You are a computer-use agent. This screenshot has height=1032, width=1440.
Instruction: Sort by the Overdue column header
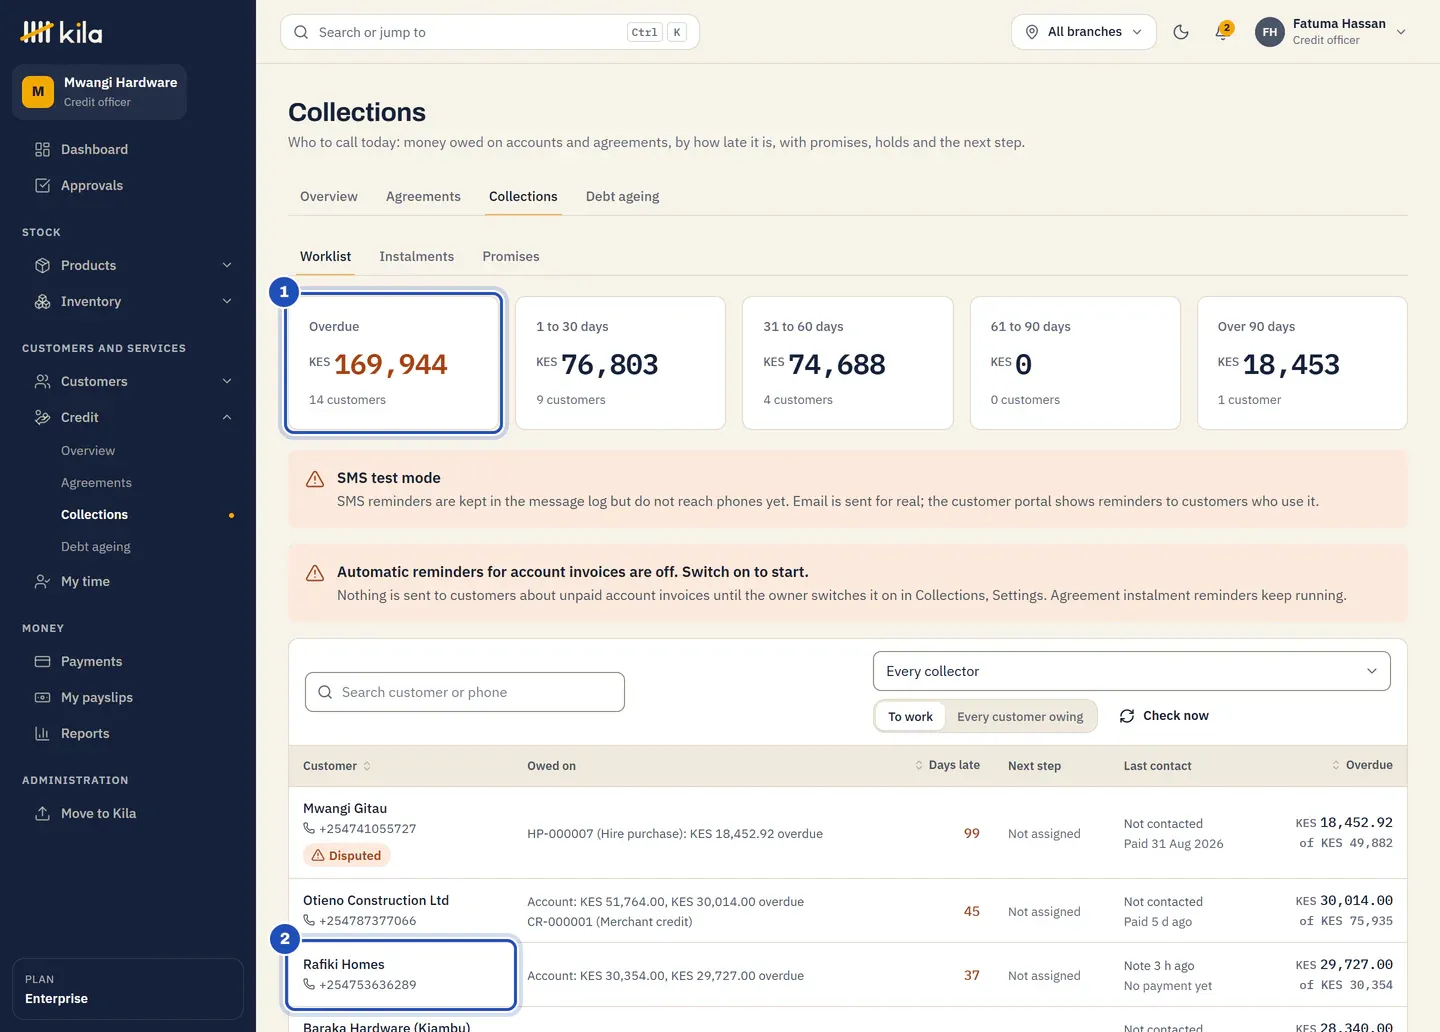pyautogui.click(x=1362, y=765)
